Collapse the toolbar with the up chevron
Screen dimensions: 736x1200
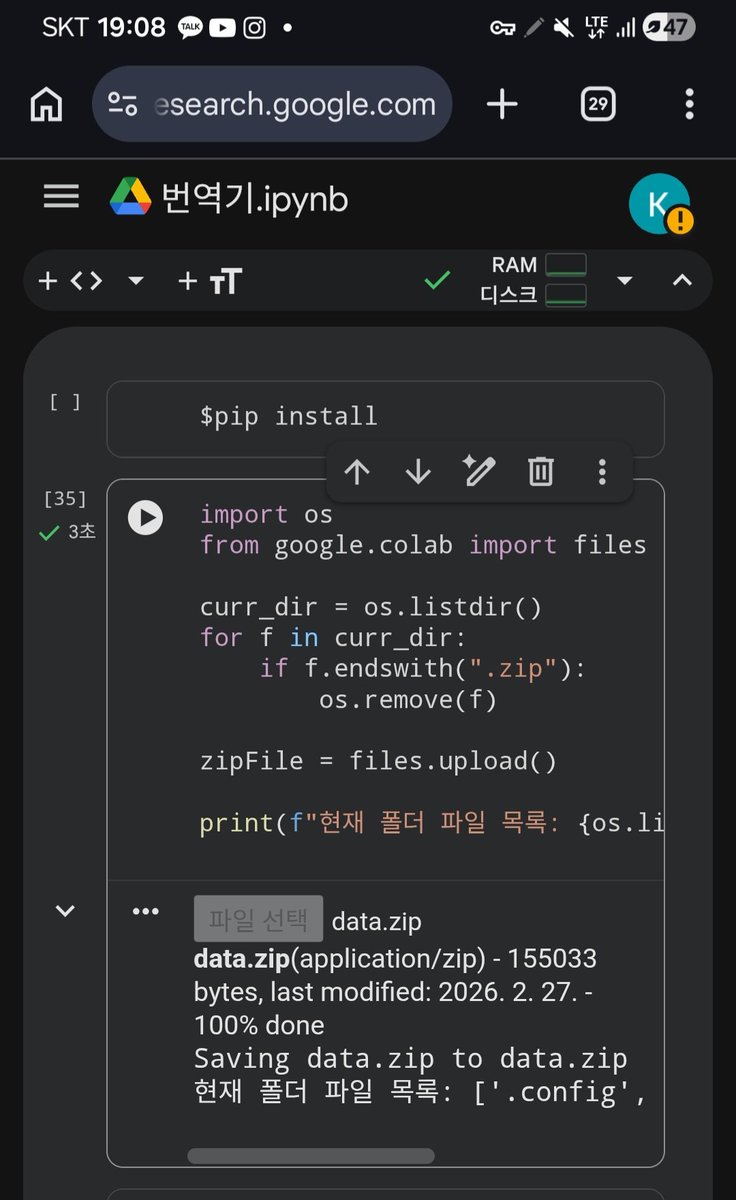point(682,281)
